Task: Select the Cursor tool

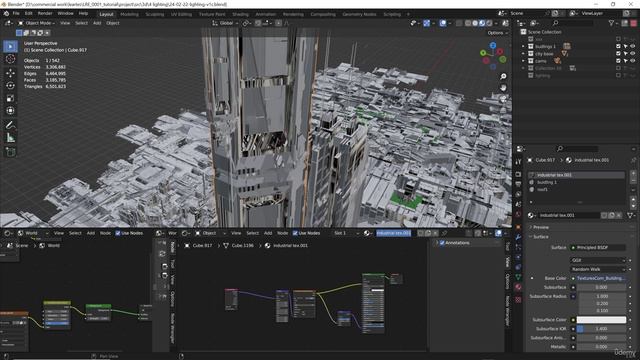Action: point(11,59)
